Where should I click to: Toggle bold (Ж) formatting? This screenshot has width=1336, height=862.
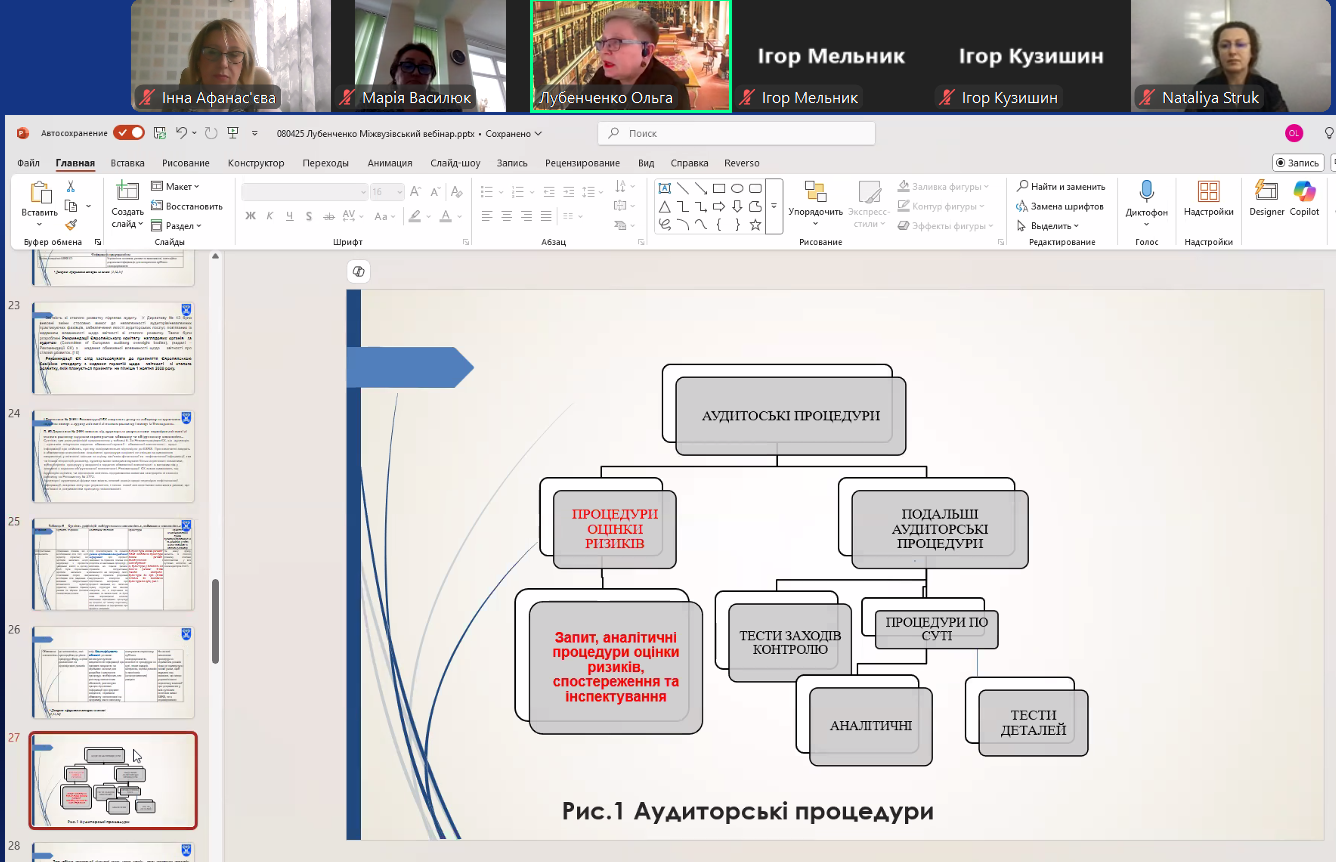[x=251, y=216]
